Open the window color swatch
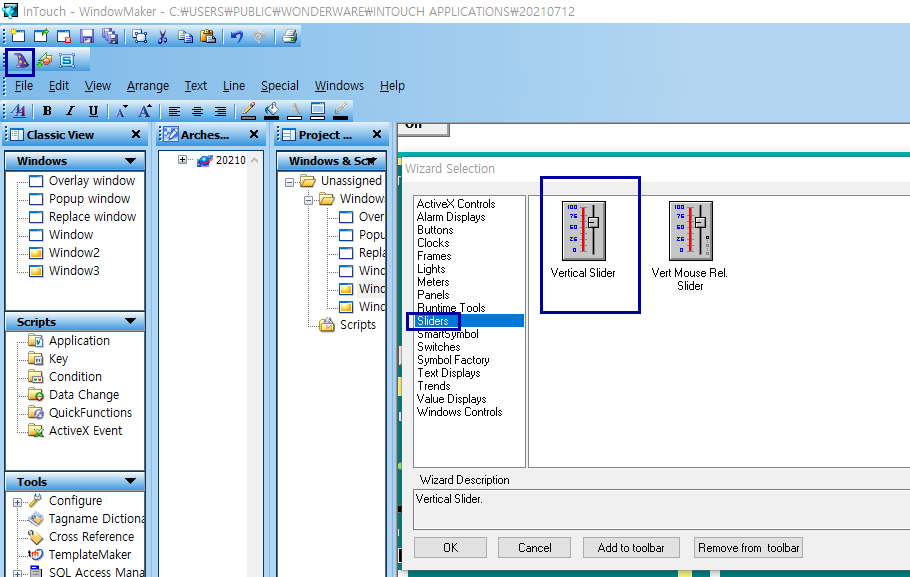The width and height of the screenshot is (910, 577). tap(318, 111)
